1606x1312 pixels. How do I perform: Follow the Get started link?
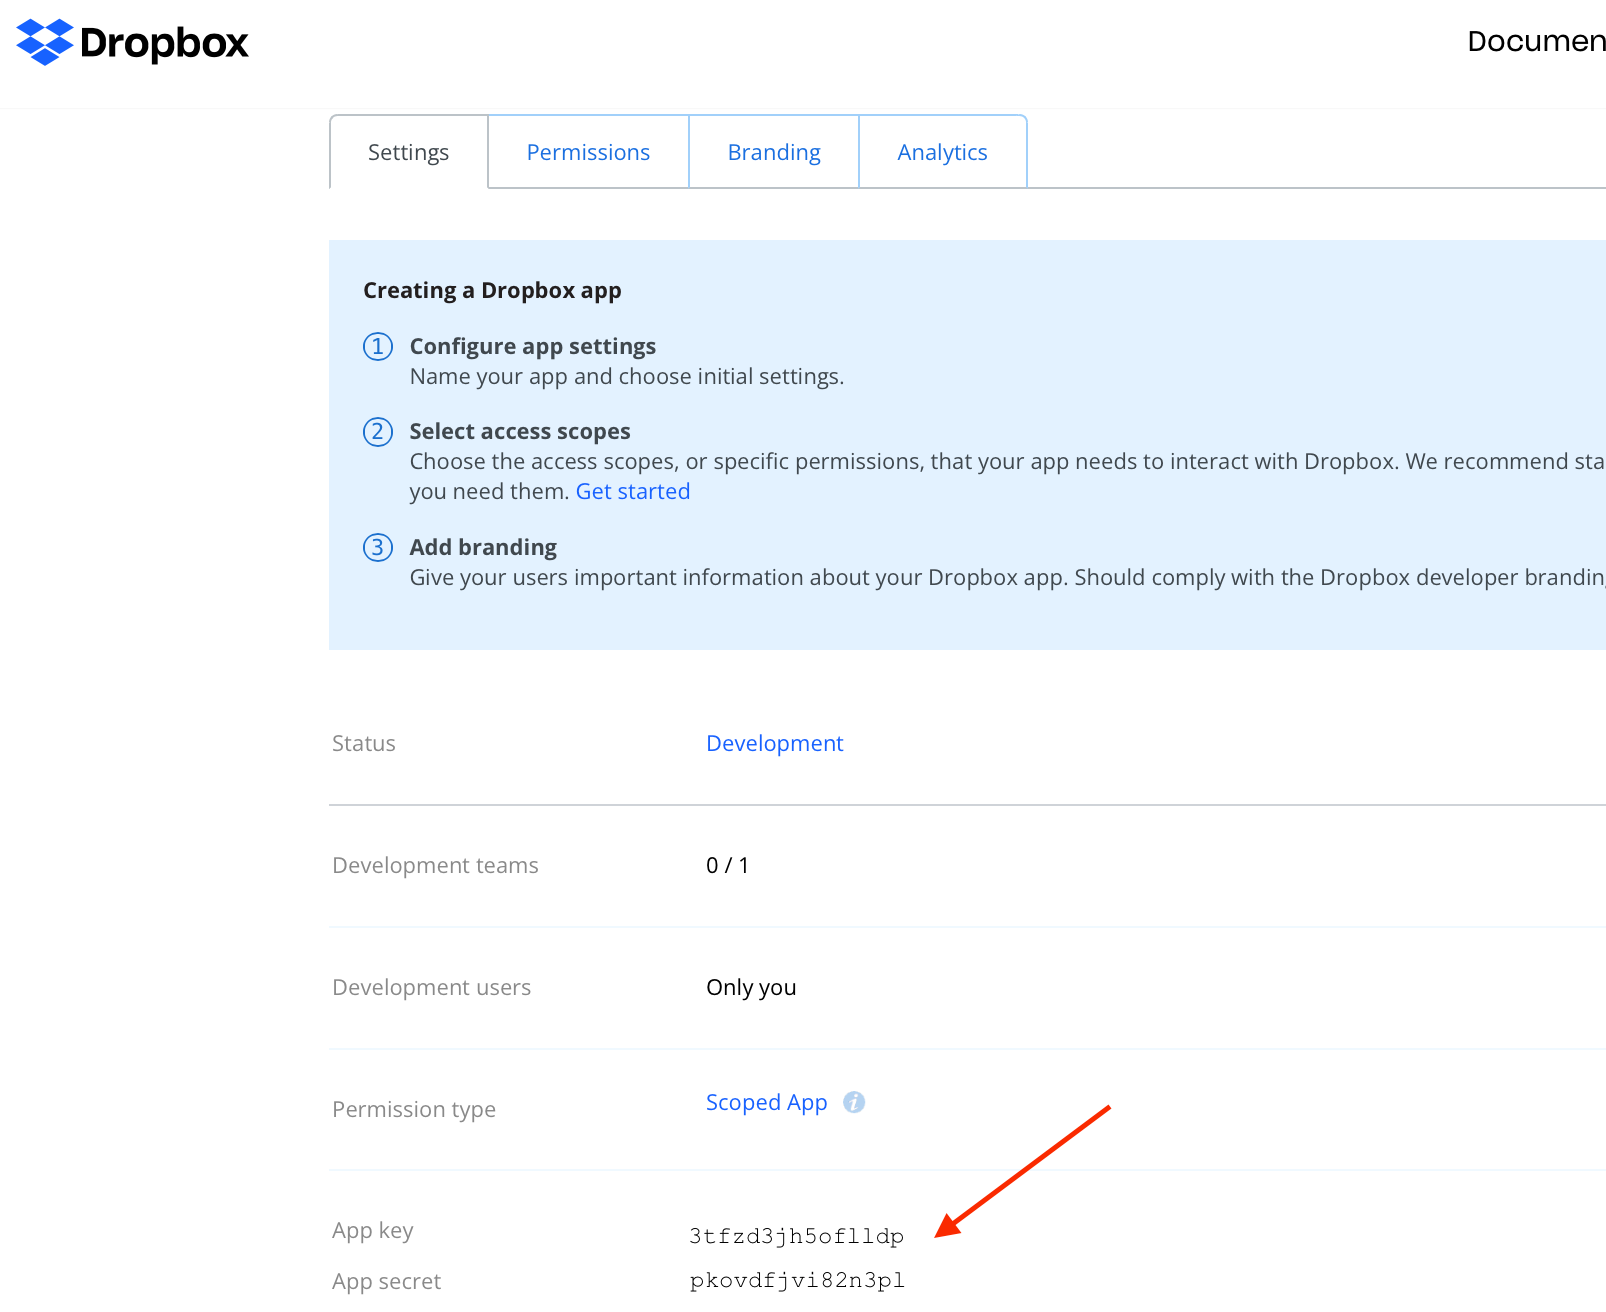click(632, 491)
